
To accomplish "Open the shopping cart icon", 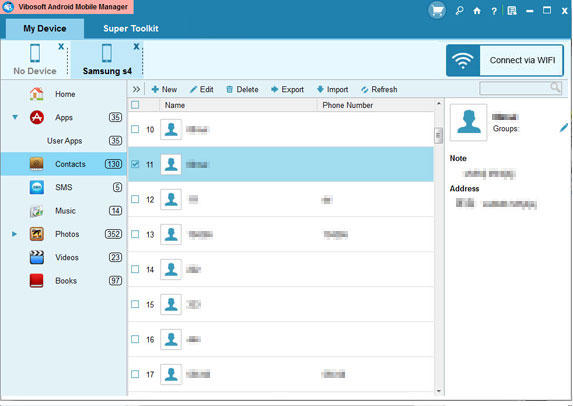I will tap(437, 10).
